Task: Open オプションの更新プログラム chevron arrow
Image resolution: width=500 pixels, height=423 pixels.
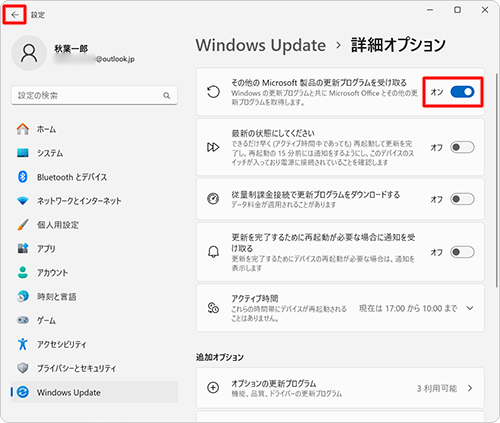Action: (x=470, y=388)
